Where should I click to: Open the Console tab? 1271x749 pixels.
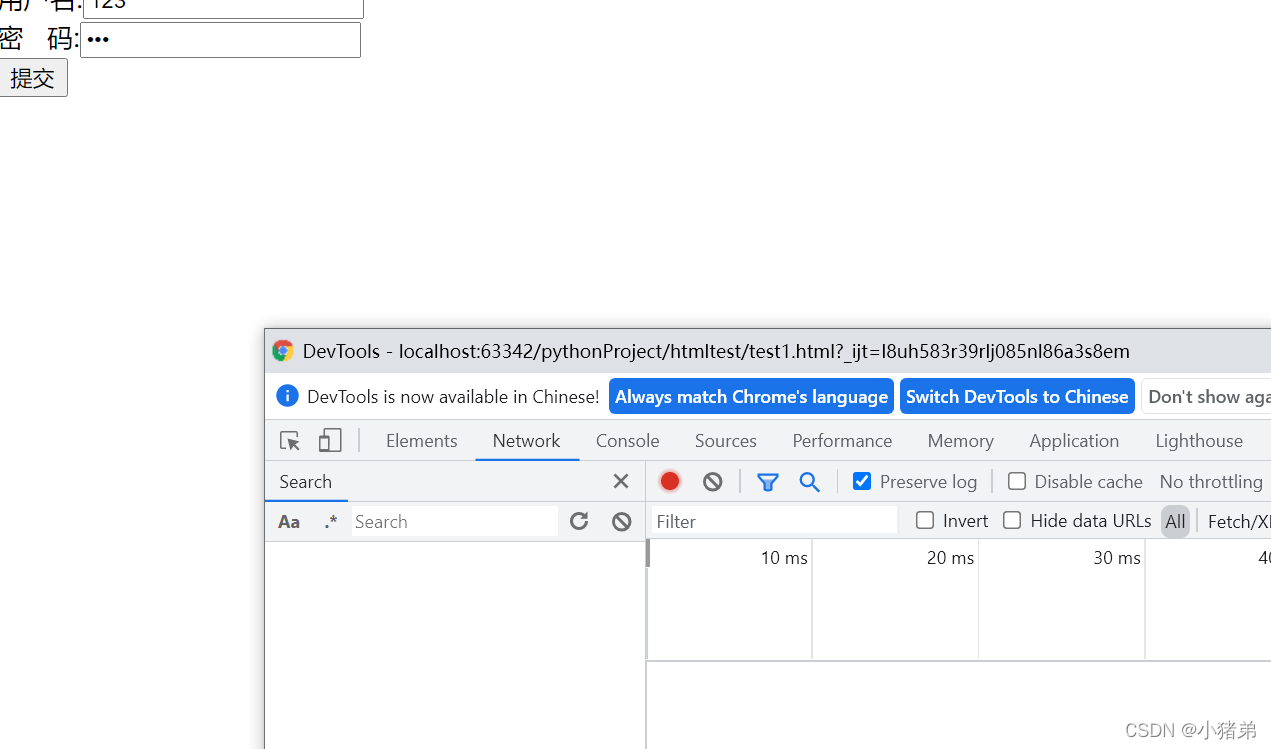click(x=628, y=441)
